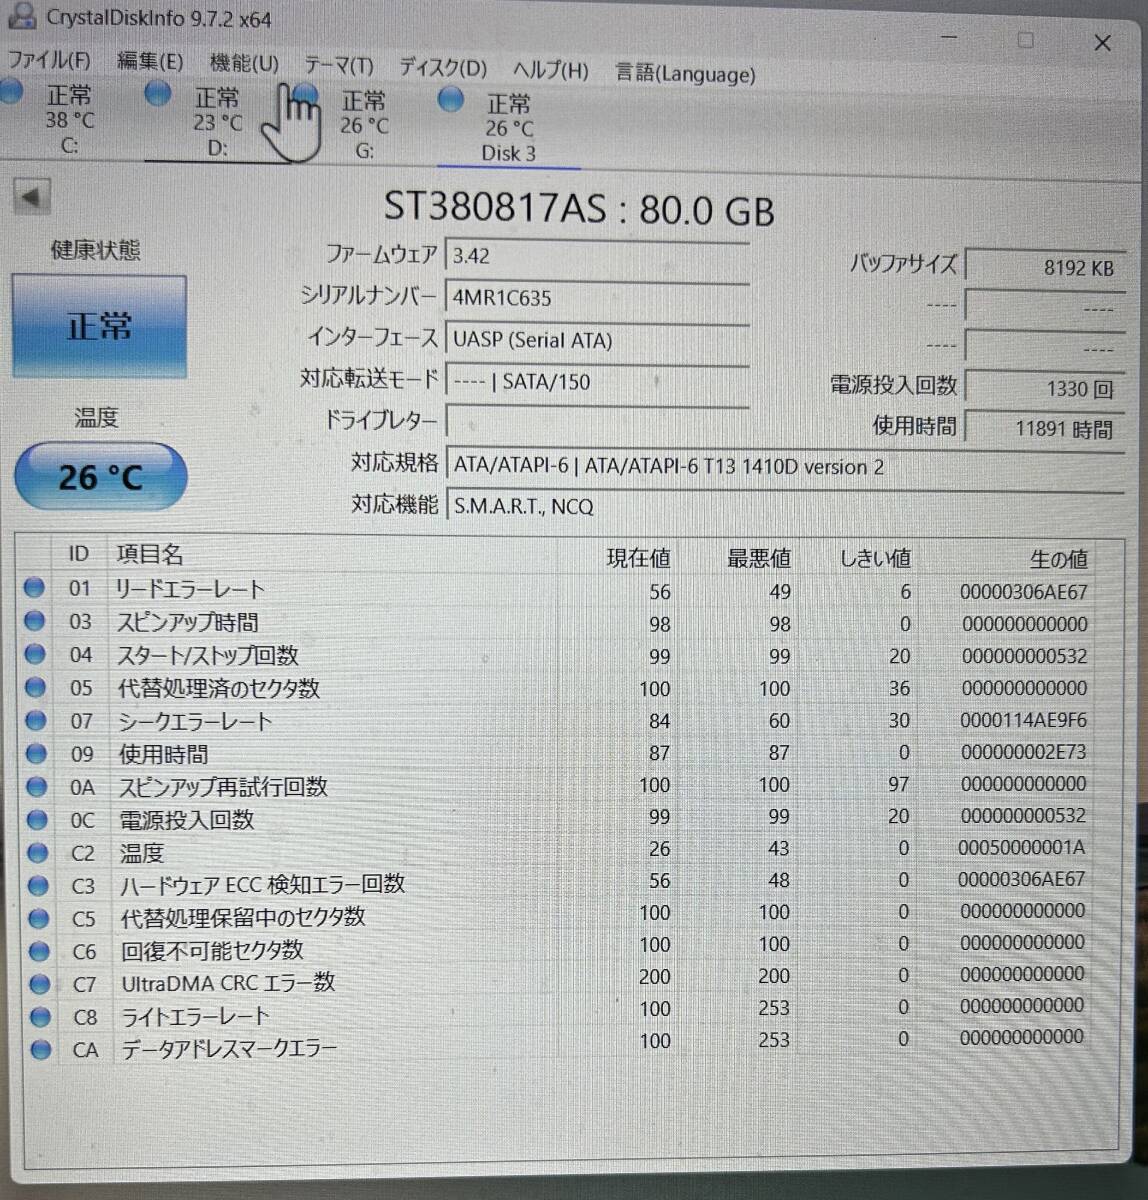Click the 項目名 column header
Screen dimensions: 1148x1200
tap(150, 554)
